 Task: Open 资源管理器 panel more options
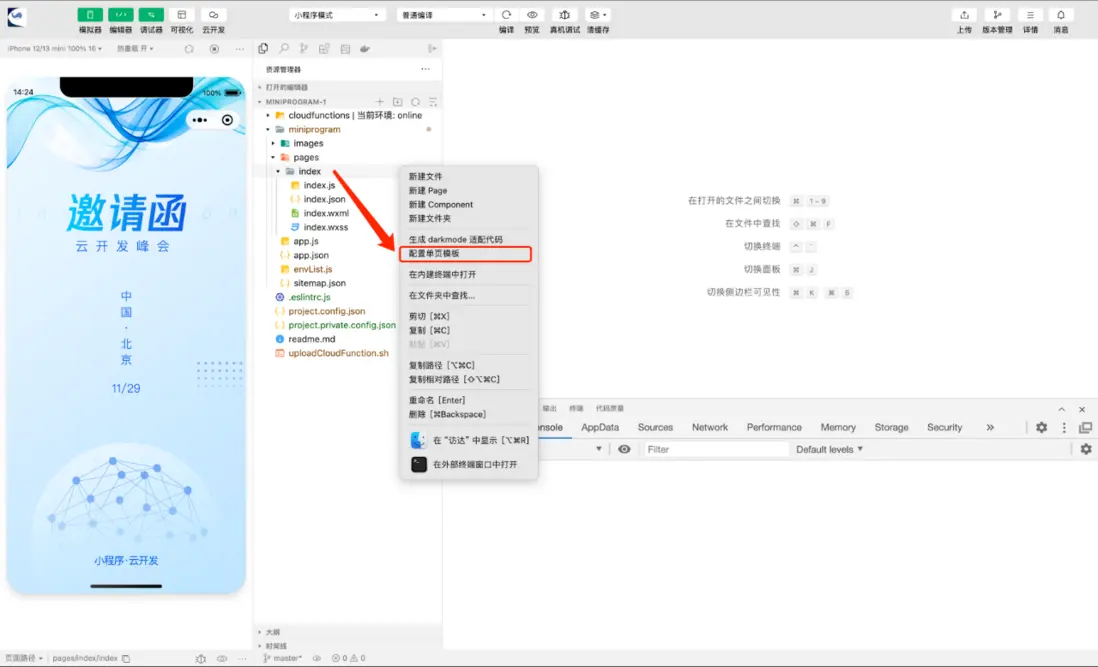pyautogui.click(x=425, y=69)
